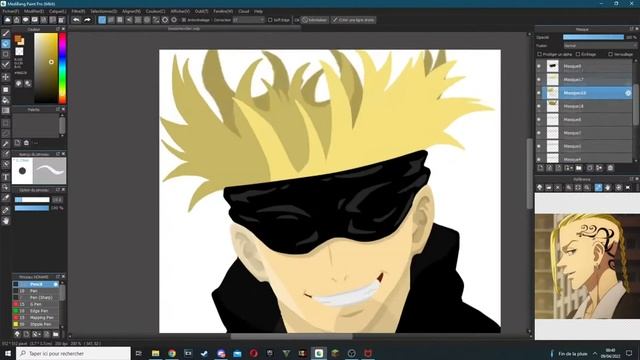This screenshot has height=360, width=640.
Task: Zoom in on the Reference image
Action: click(569, 187)
